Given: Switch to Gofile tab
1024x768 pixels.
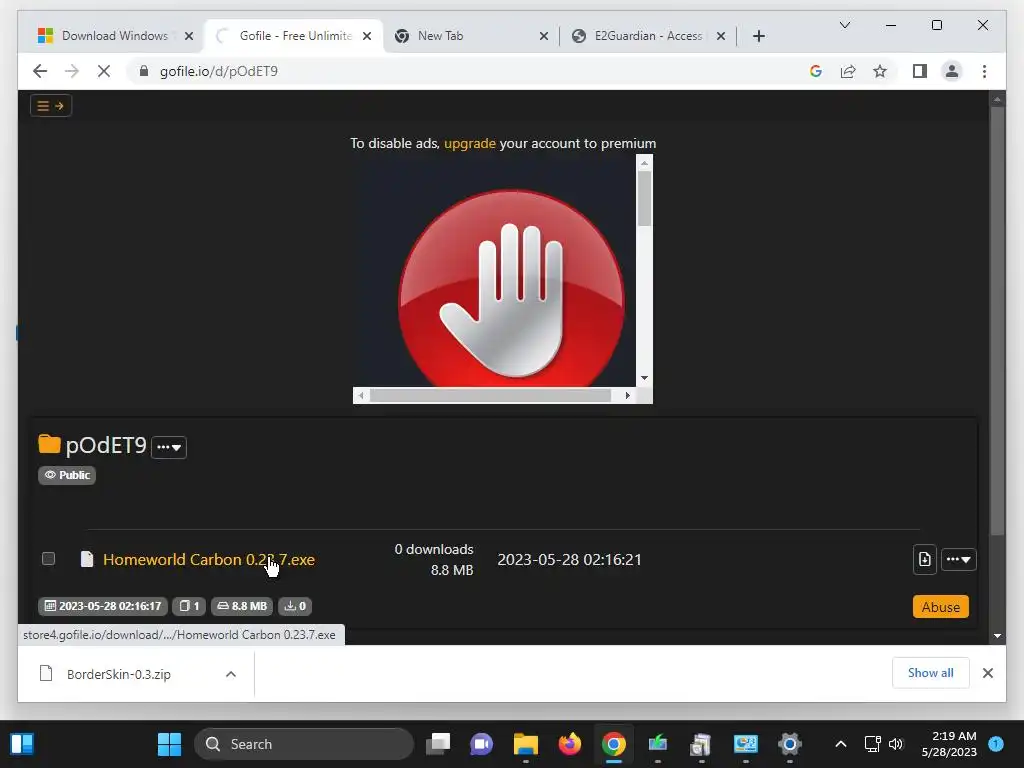Looking at the screenshot, I should point(294,36).
